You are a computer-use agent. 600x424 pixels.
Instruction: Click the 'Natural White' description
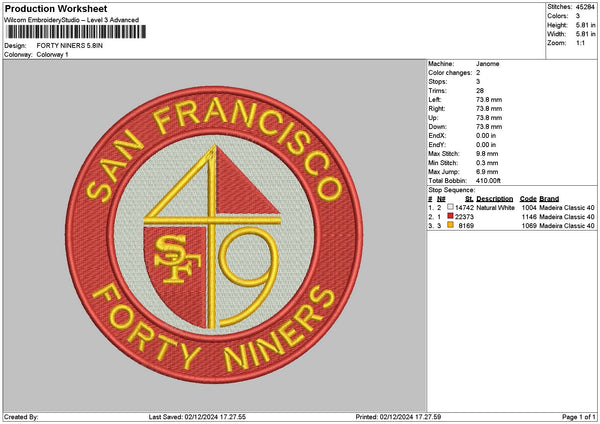coord(495,207)
